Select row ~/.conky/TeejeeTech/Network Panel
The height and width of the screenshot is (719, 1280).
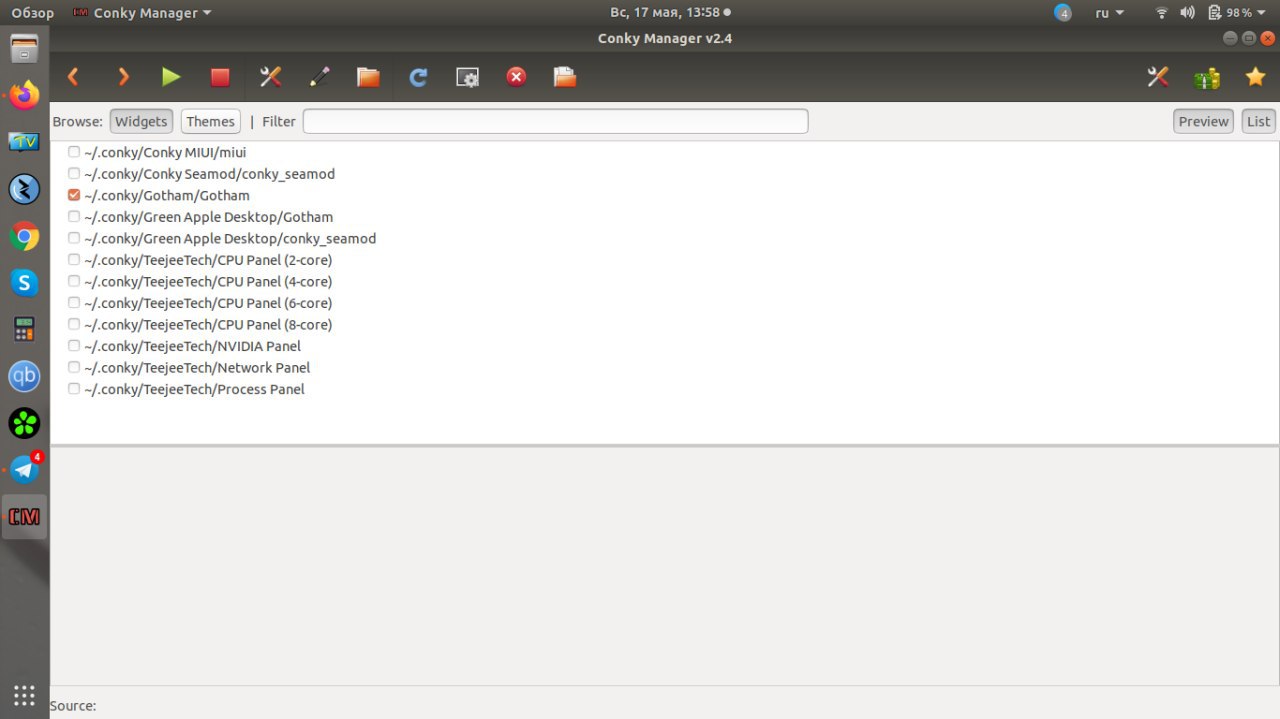coord(664,367)
